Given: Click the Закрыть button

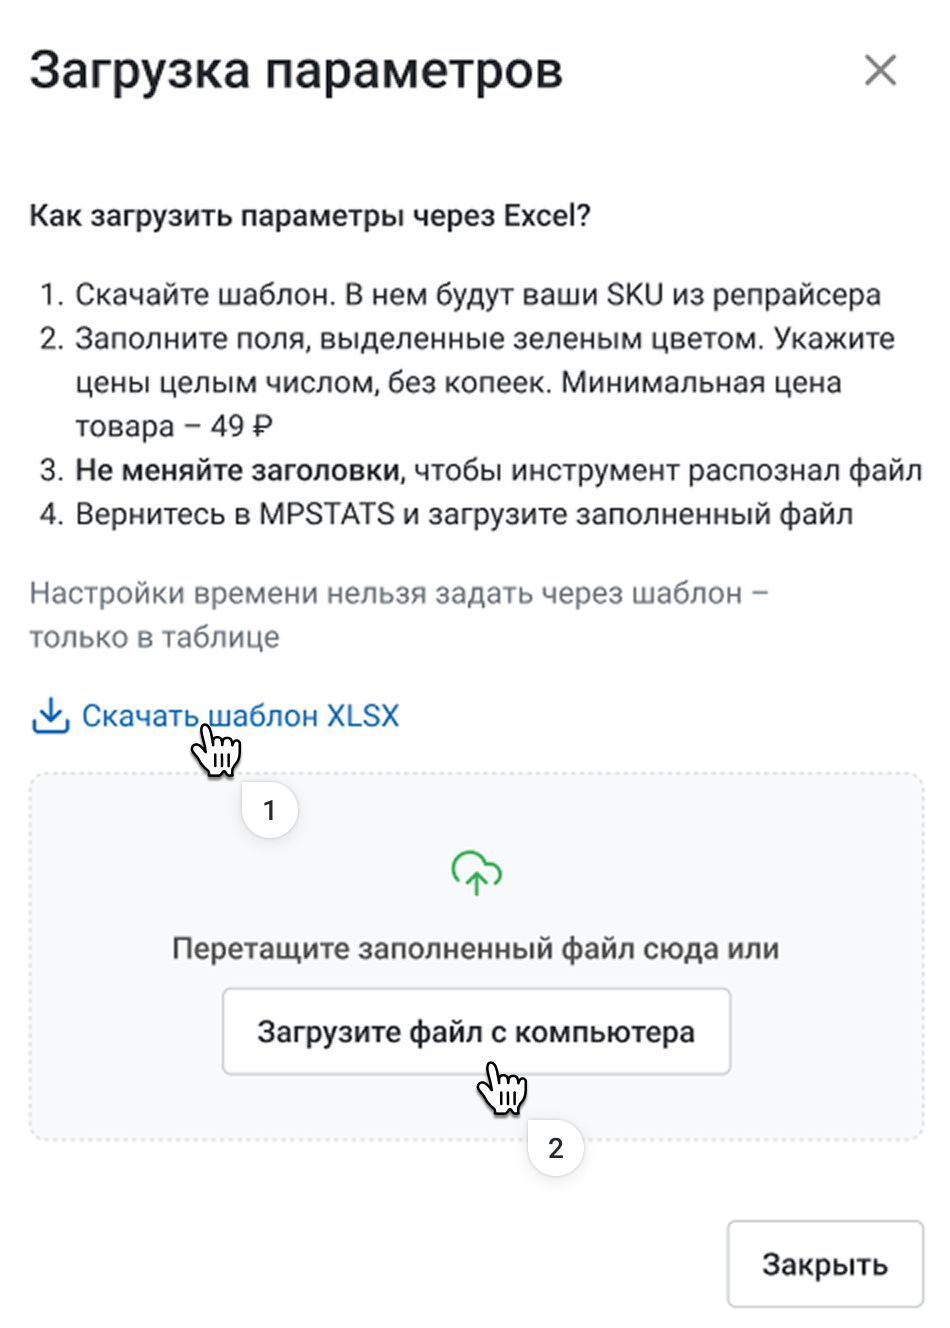Looking at the screenshot, I should point(824,1264).
